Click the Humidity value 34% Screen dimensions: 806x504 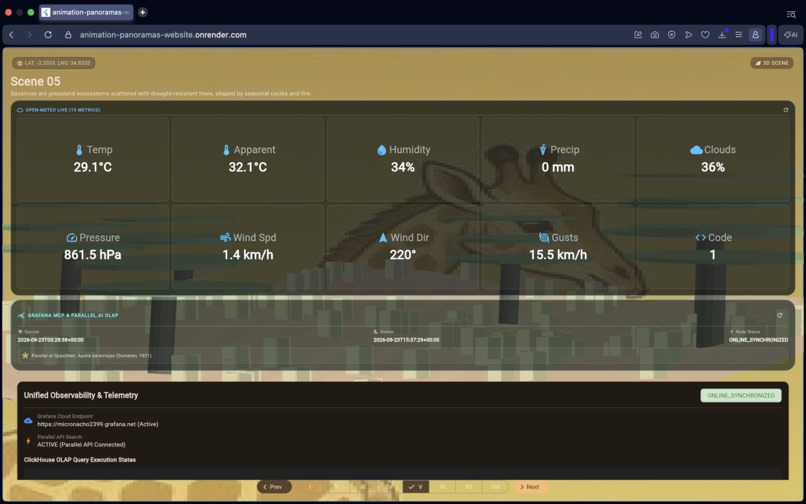pyautogui.click(x=402, y=167)
